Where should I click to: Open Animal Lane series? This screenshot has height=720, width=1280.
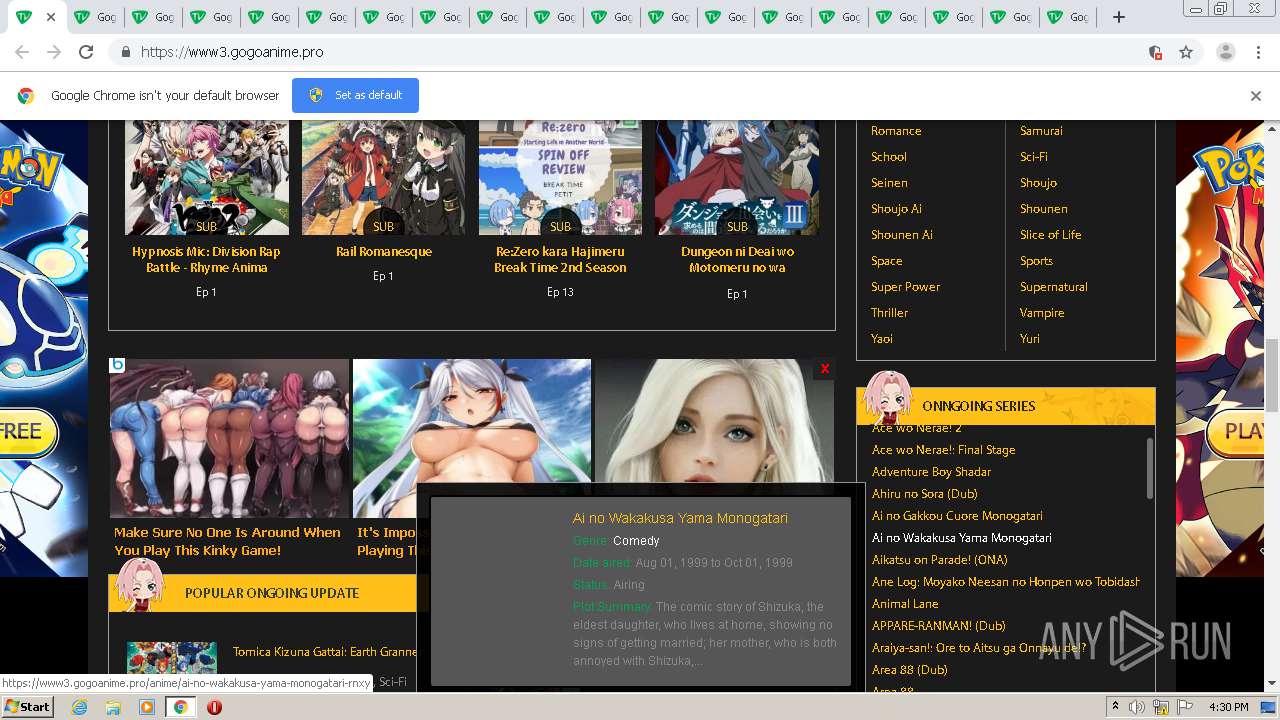click(x=905, y=604)
